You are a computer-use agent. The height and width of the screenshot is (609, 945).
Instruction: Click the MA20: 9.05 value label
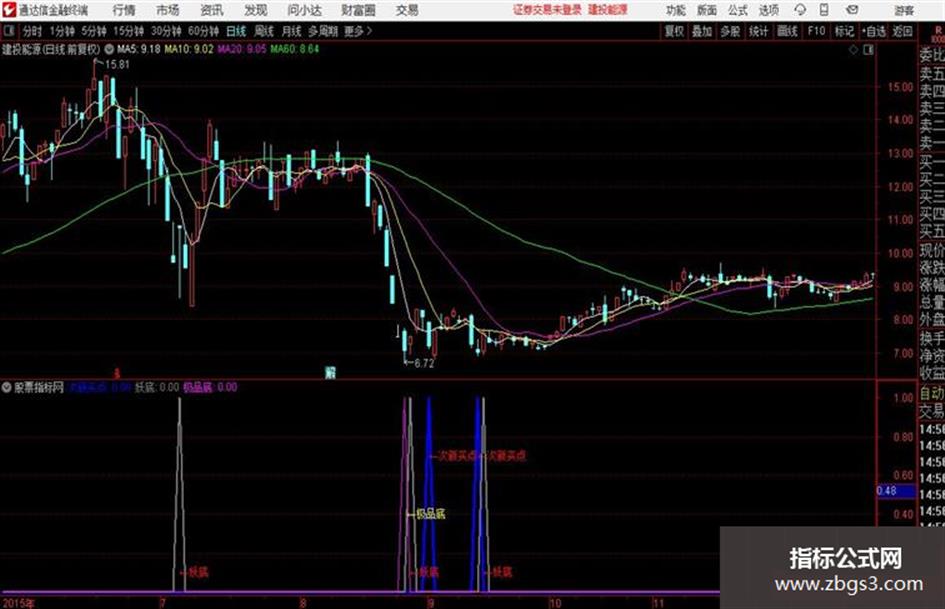click(242, 49)
